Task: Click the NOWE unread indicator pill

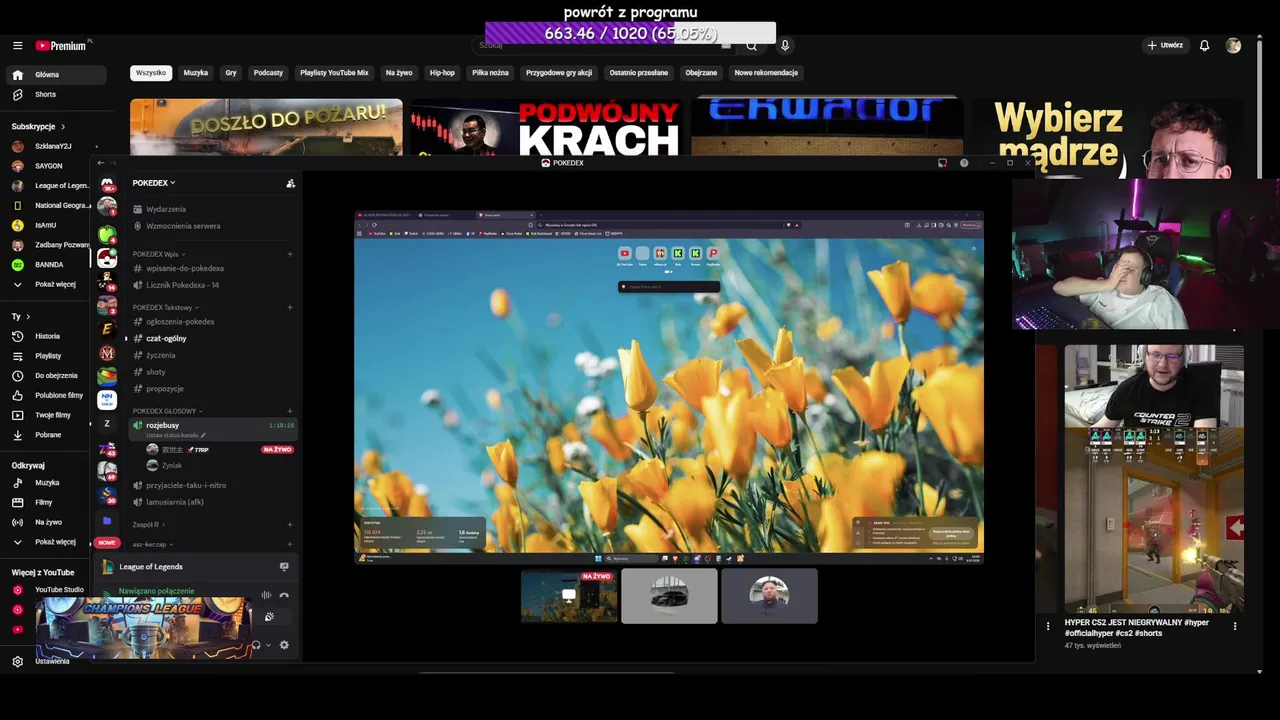Action: [107, 542]
